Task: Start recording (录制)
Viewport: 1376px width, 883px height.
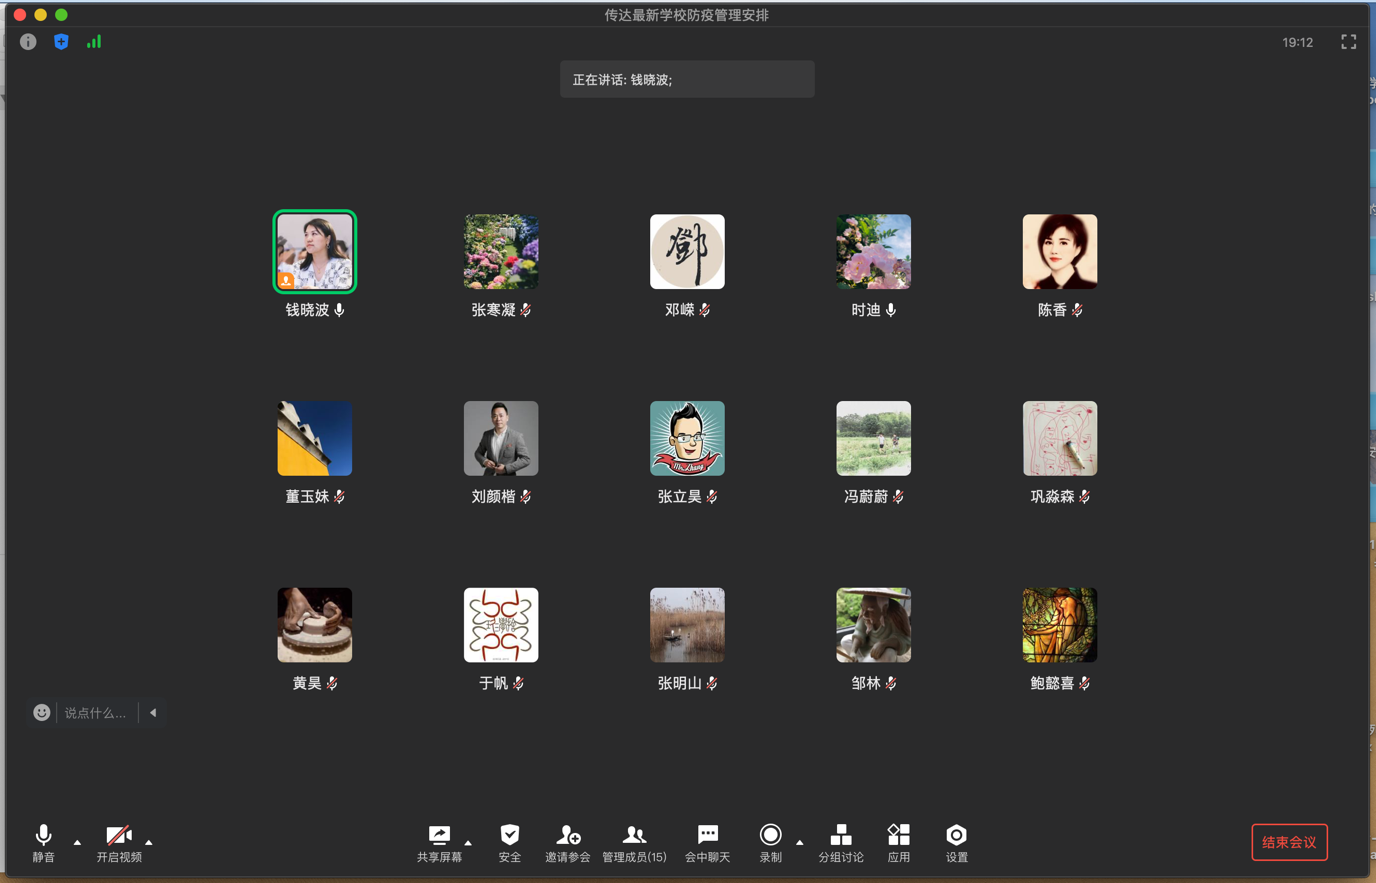Action: 770,842
